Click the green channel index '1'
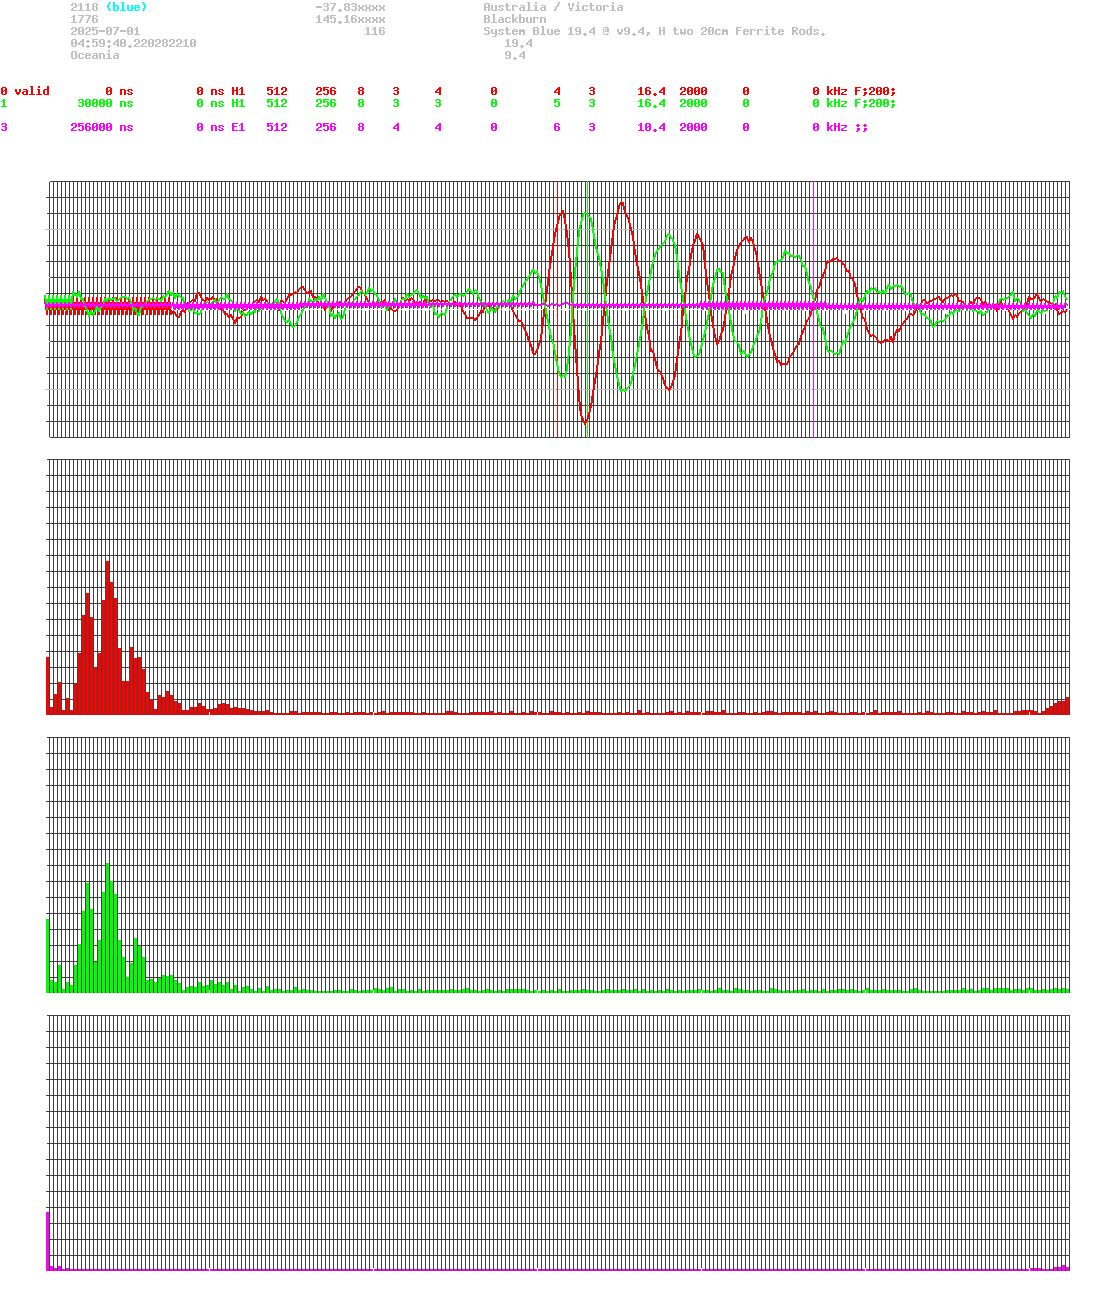1095x1293 pixels. [4, 103]
